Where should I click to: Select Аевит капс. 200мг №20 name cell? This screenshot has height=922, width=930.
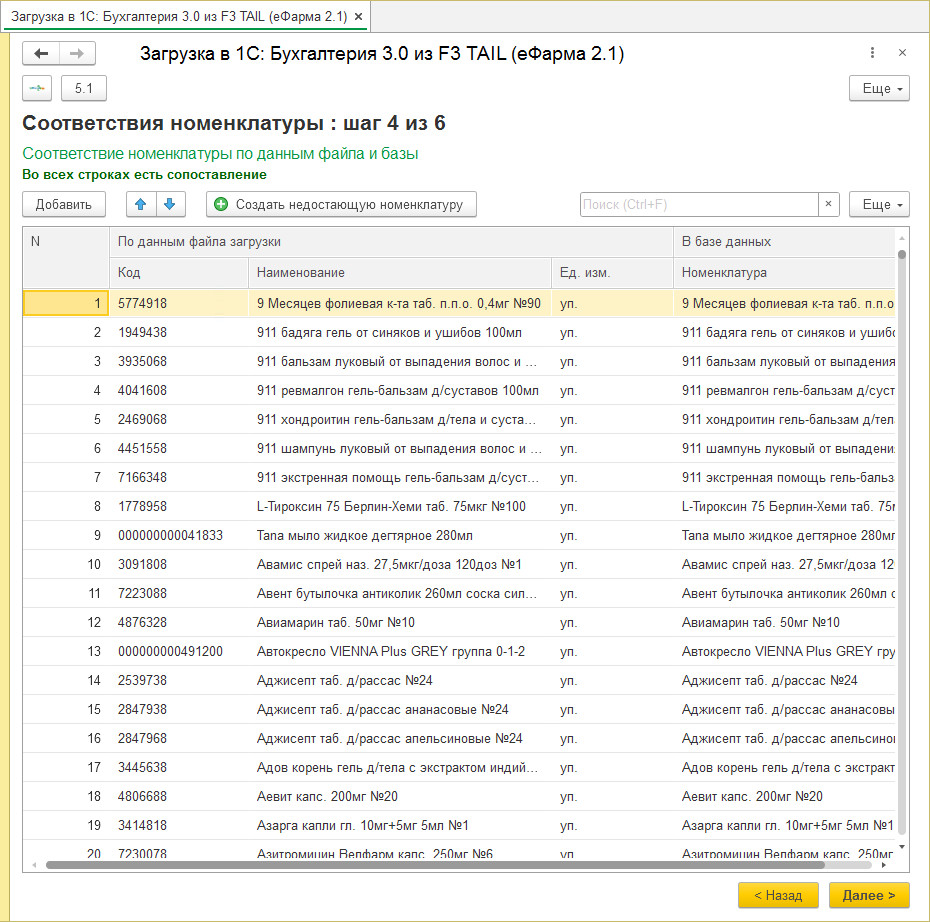coord(400,797)
